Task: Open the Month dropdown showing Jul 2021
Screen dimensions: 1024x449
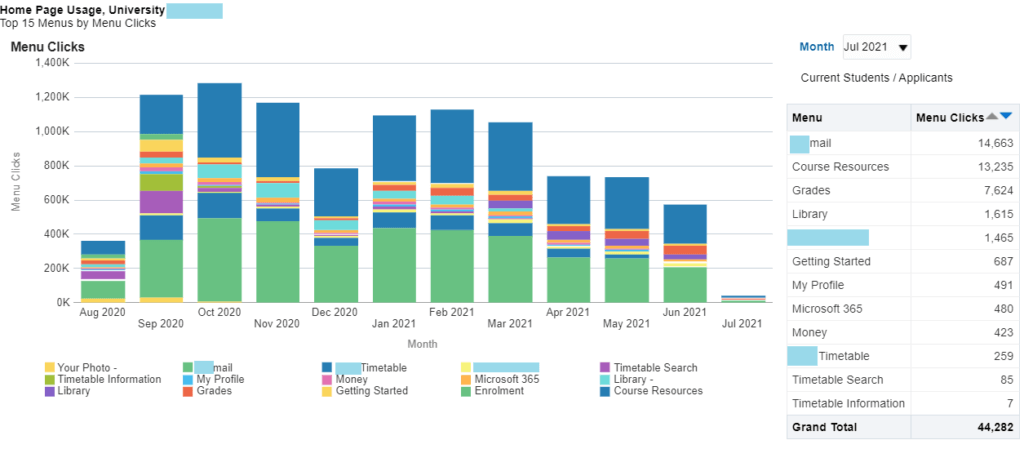Action: pos(876,47)
